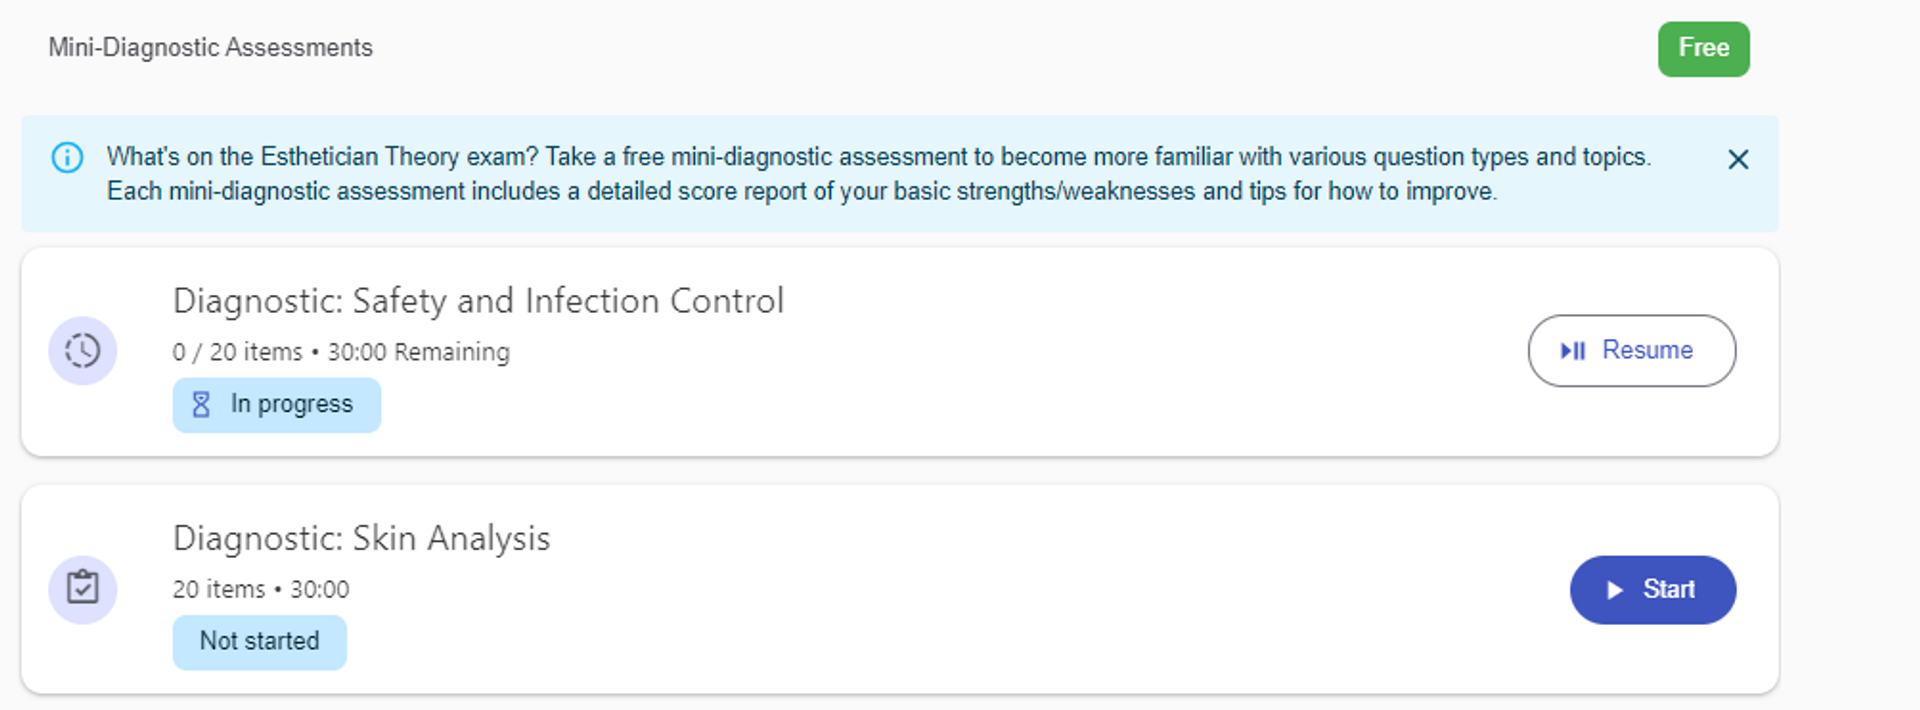Click the green Free badge

click(x=1704, y=49)
